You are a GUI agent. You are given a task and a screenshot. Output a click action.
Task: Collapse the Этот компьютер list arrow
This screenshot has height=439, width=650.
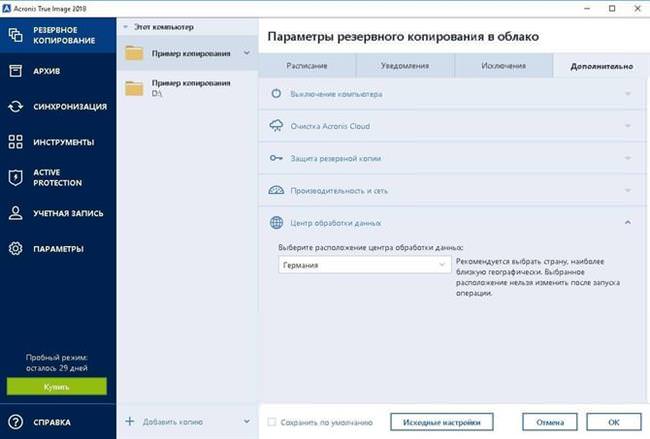click(126, 27)
